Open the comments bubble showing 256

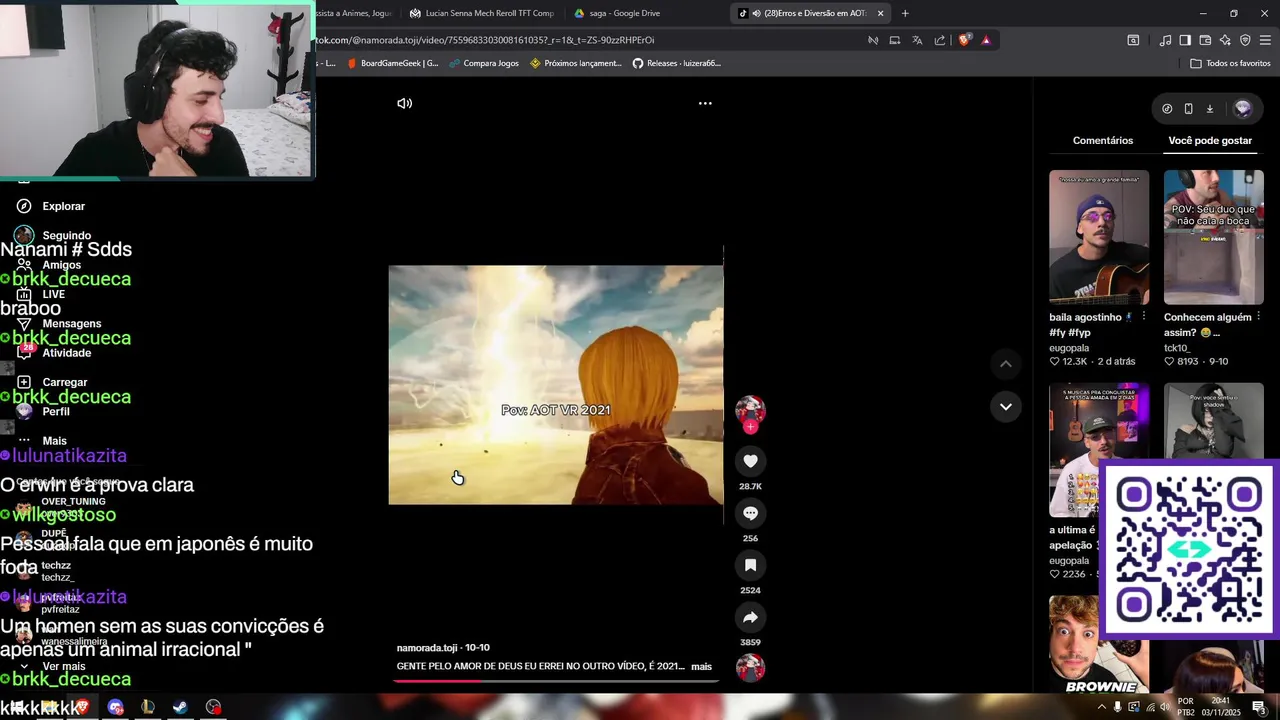[750, 513]
